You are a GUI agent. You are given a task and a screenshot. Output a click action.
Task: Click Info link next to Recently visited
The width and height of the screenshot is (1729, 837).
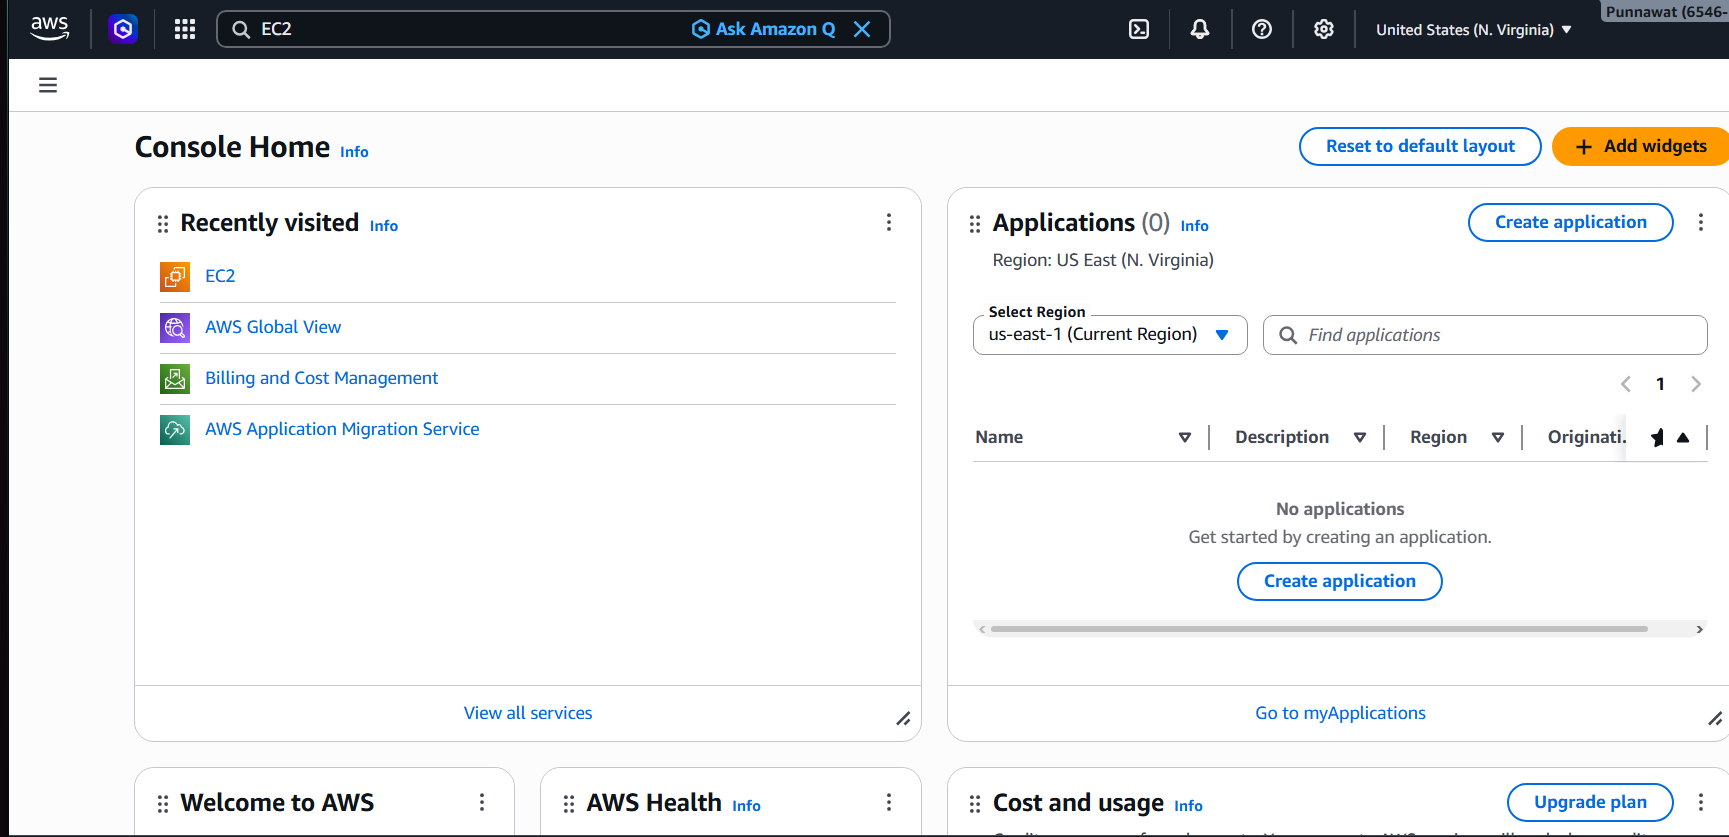click(384, 226)
